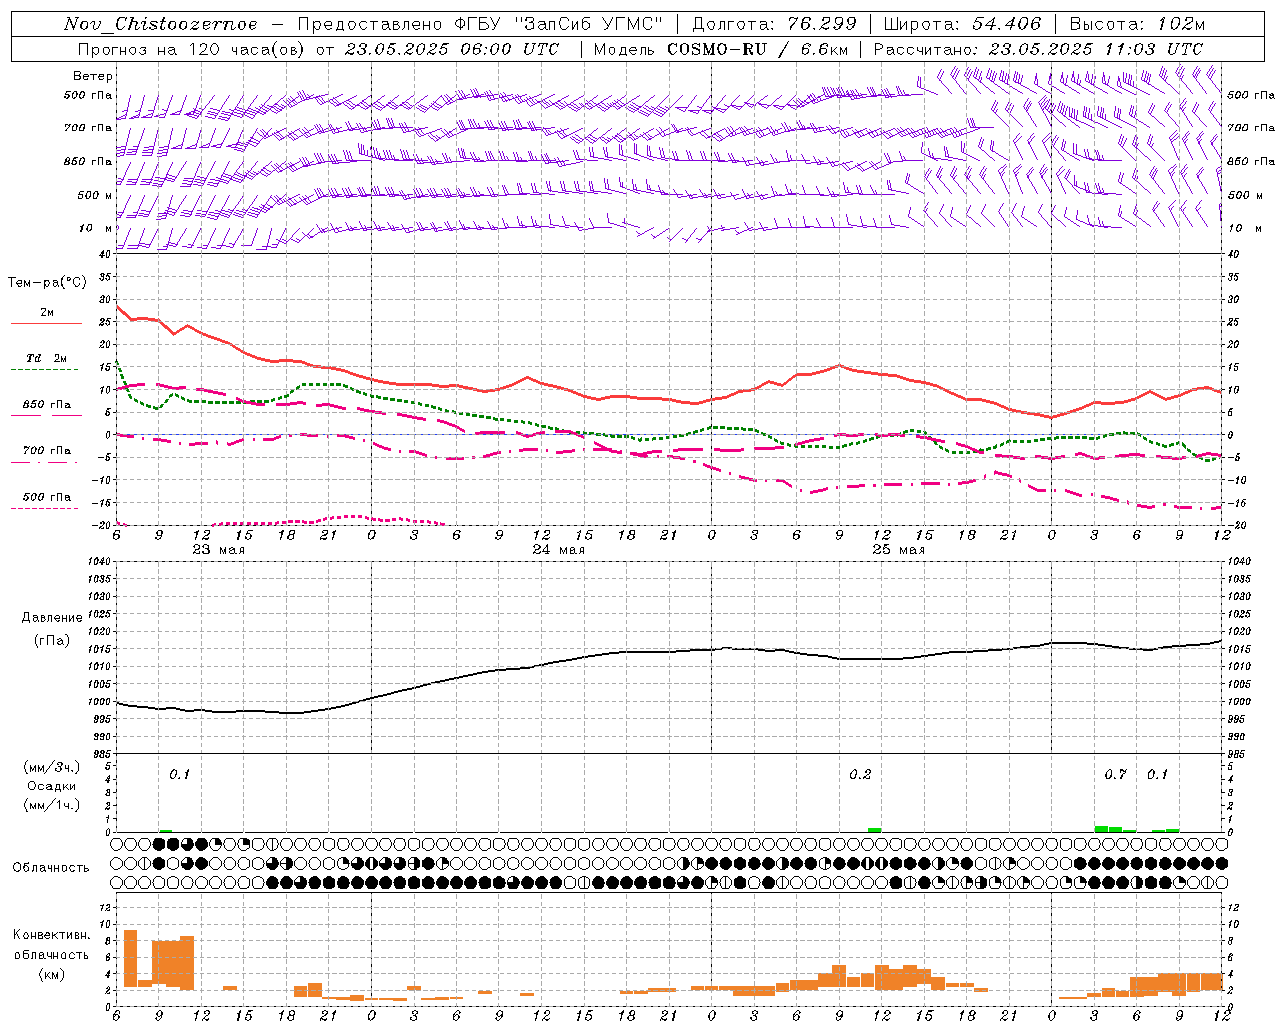Click the green precipitation bar below 0.2
Image resolution: width=1280 pixels, height=1024 pixels.
pyautogui.click(x=875, y=830)
